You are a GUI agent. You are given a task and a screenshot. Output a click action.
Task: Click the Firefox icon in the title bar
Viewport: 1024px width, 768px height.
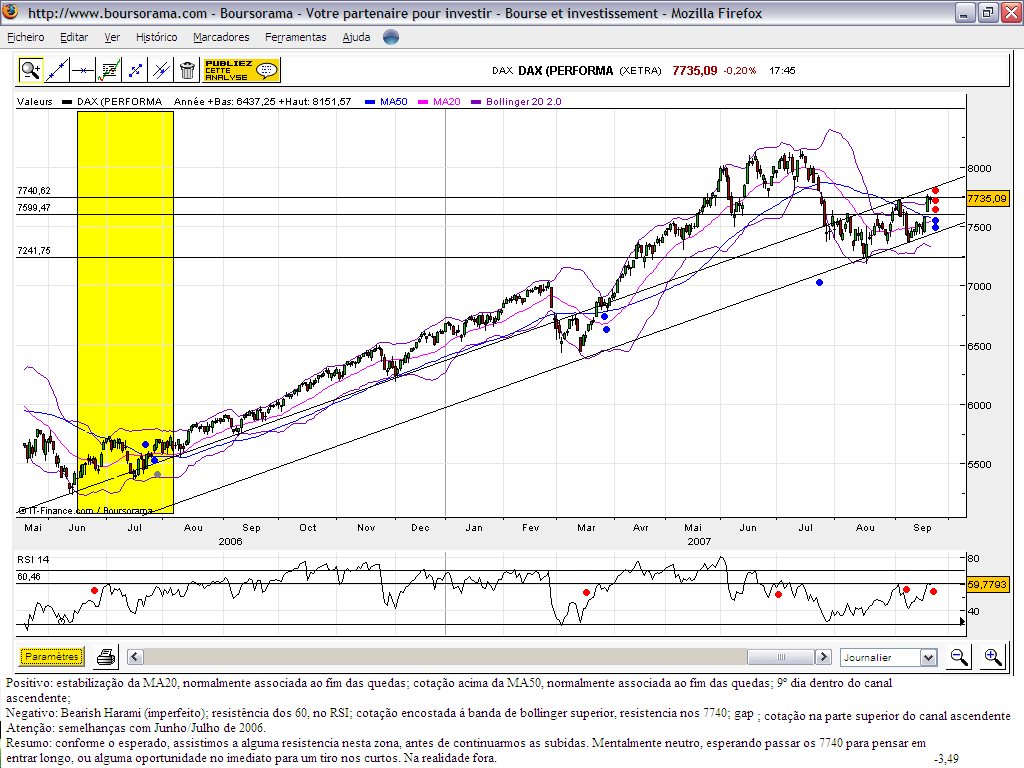tap(11, 12)
